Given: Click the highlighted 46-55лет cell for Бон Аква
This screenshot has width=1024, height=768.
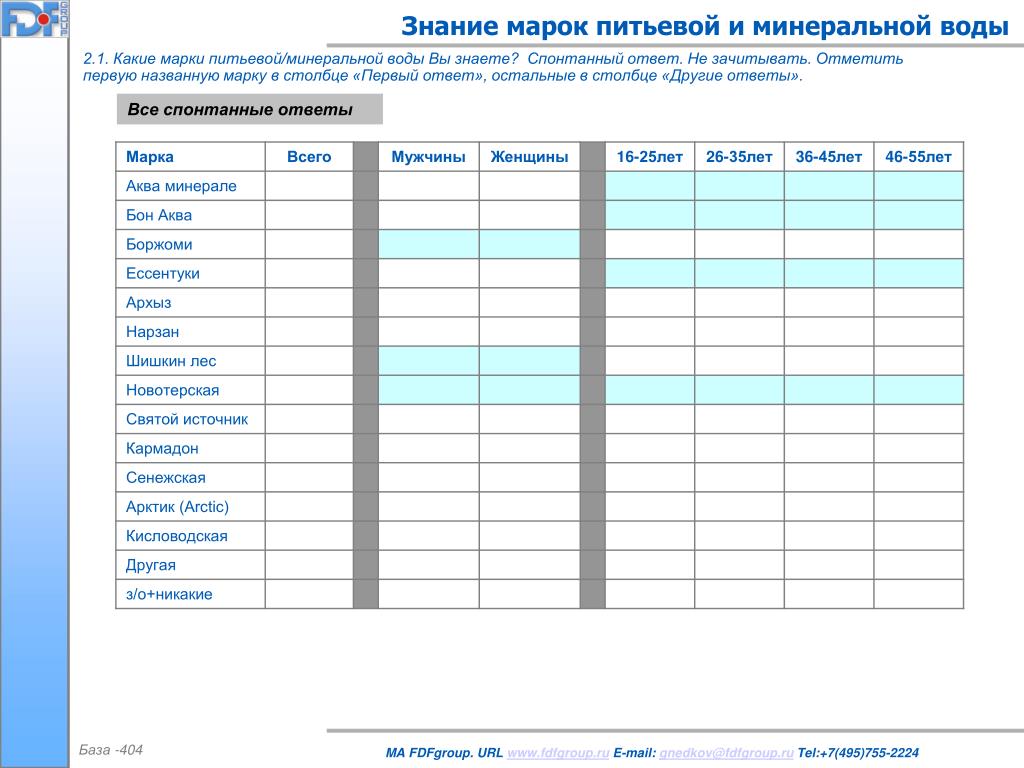Looking at the screenshot, I should (x=918, y=215).
